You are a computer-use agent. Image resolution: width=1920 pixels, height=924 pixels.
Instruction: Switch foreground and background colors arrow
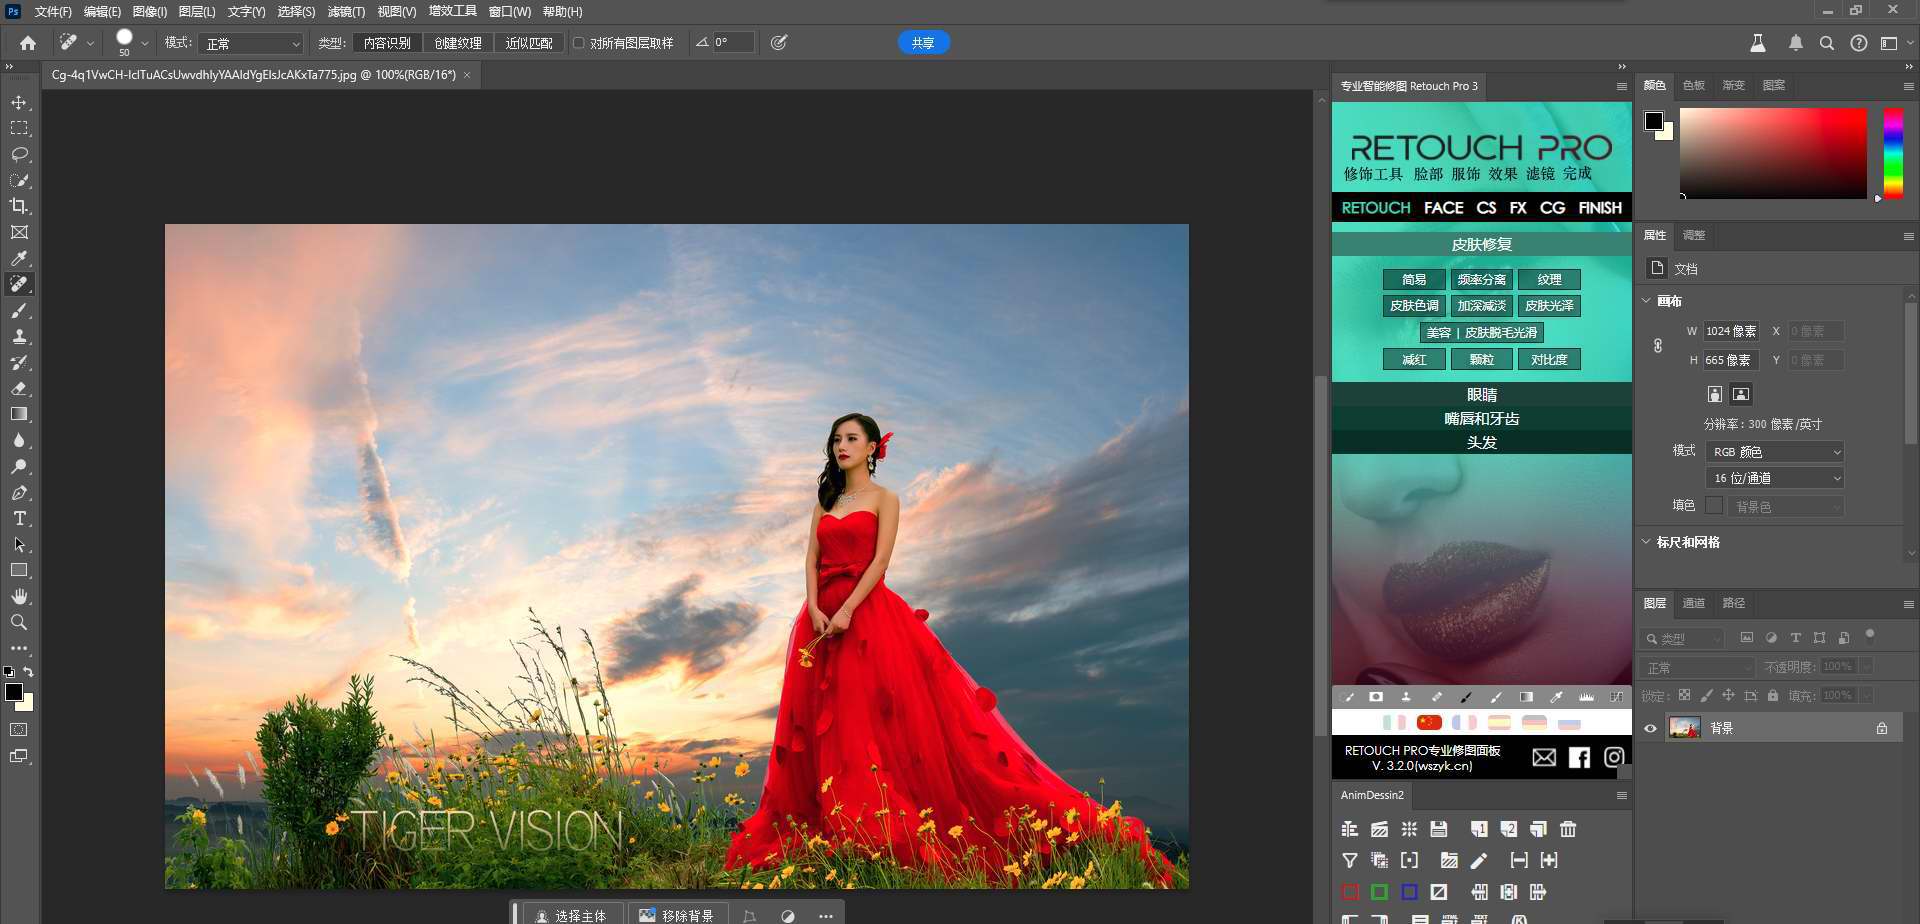pos(29,672)
